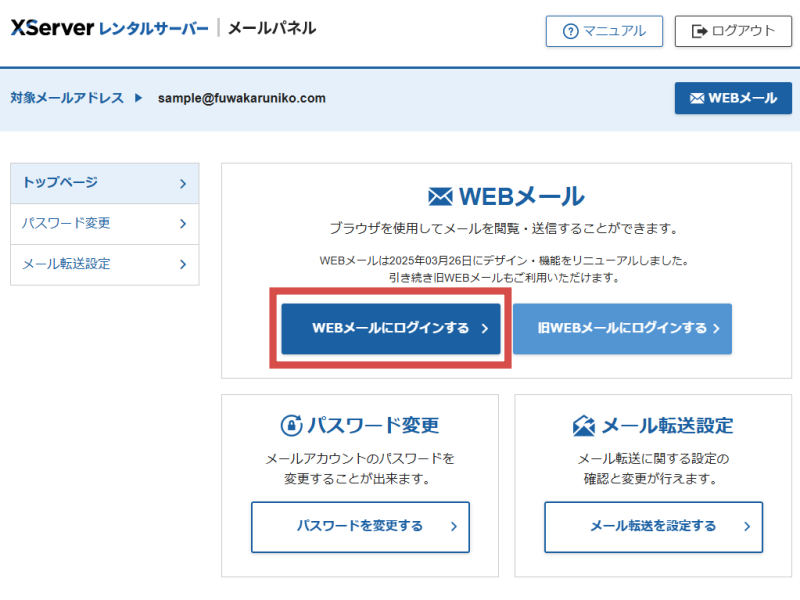Viewport: 800px width, 600px height.
Task: Click the logout door-arrow icon
Action: tap(699, 32)
